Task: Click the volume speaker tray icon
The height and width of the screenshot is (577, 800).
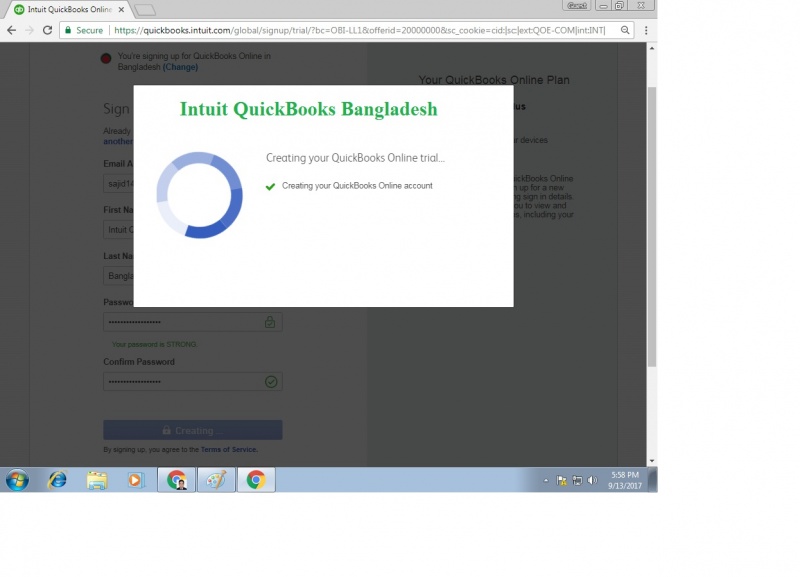Action: (592, 480)
